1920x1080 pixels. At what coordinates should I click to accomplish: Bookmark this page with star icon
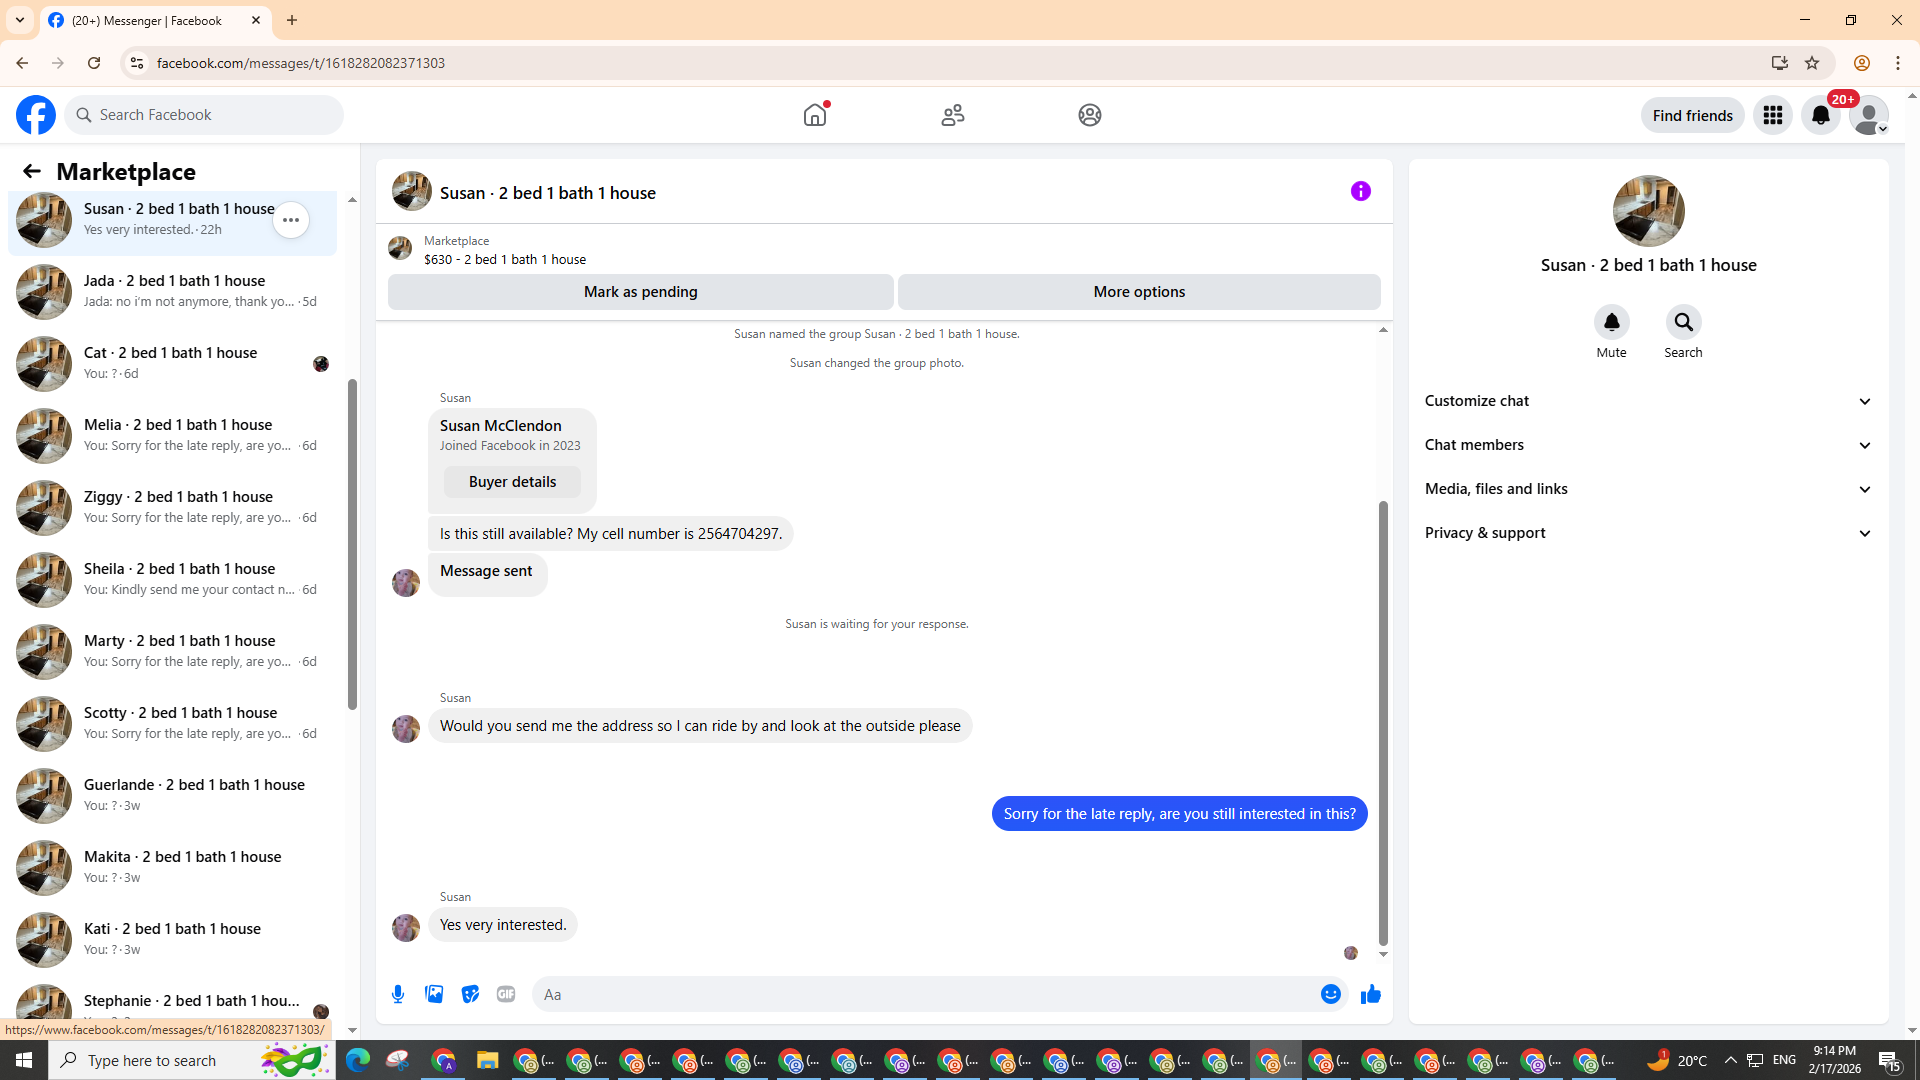click(x=1811, y=63)
